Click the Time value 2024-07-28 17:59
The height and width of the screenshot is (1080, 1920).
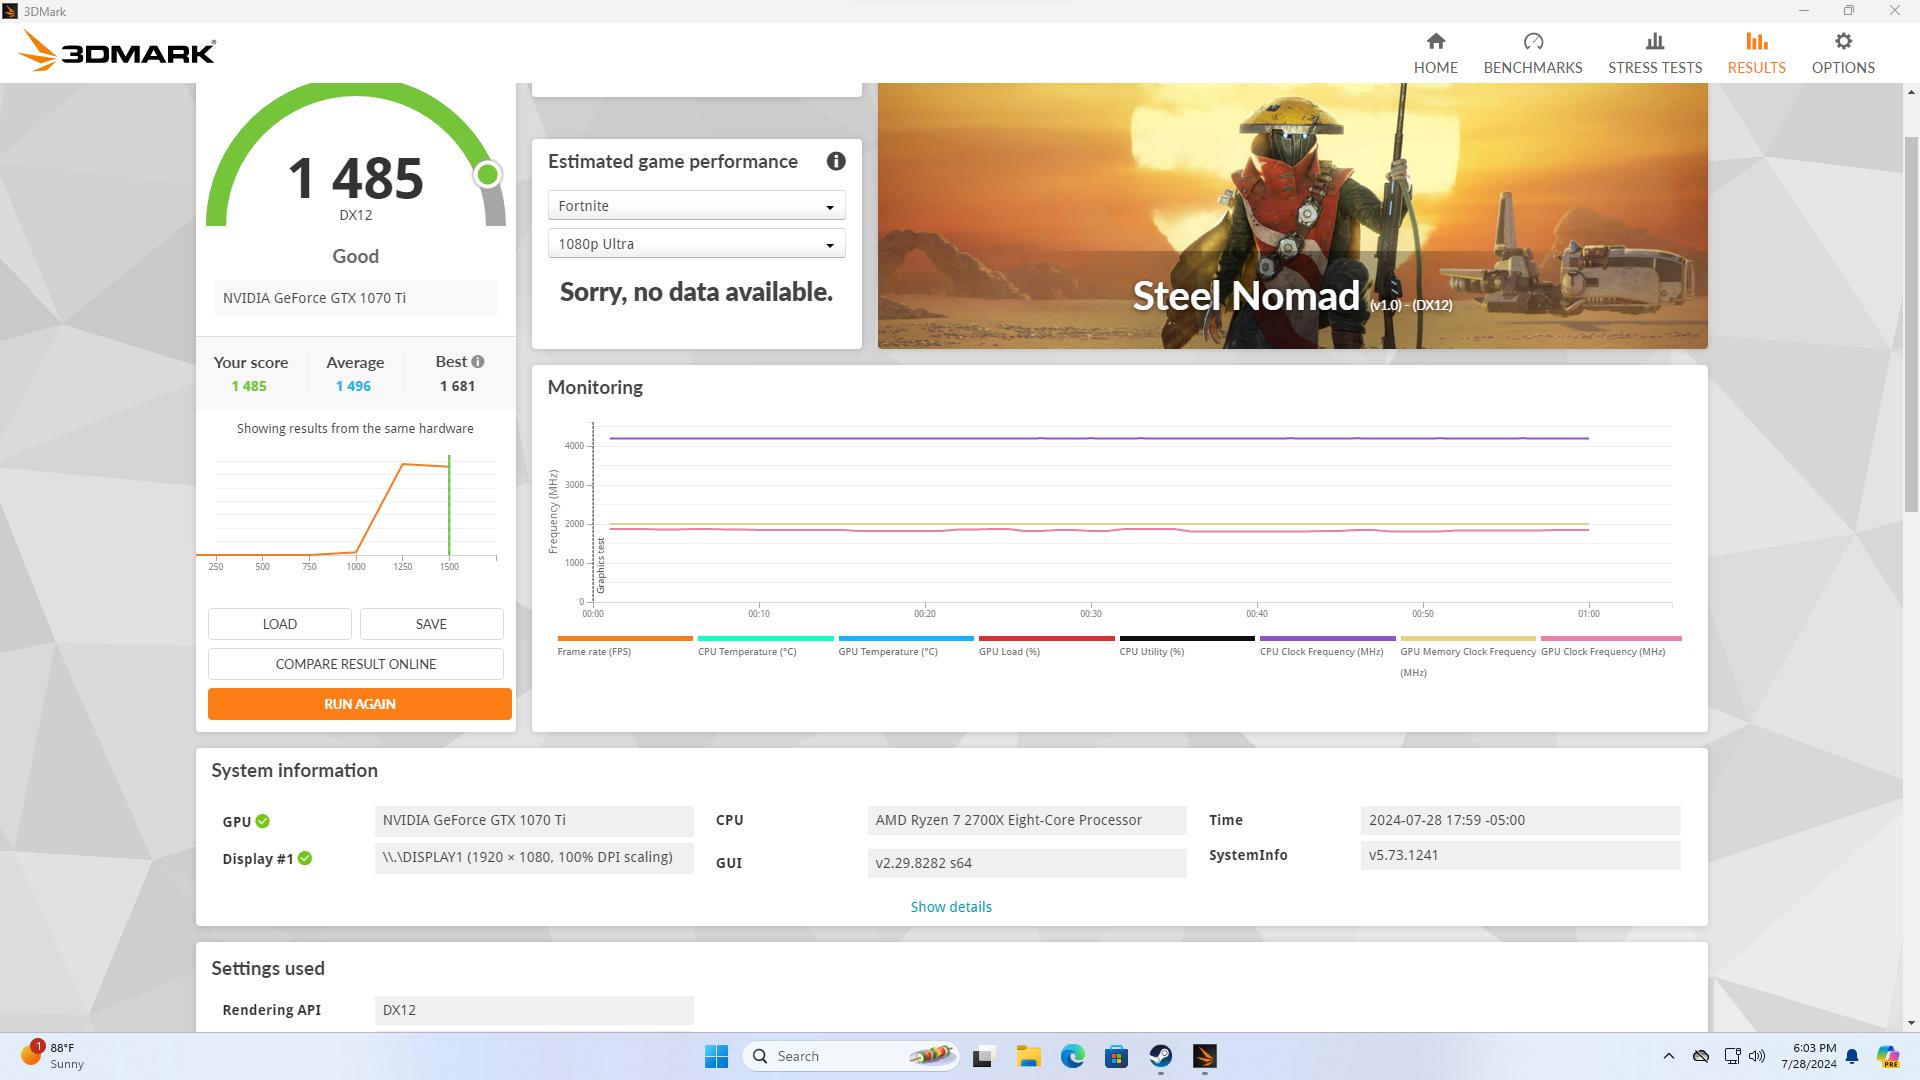pyautogui.click(x=1520, y=821)
